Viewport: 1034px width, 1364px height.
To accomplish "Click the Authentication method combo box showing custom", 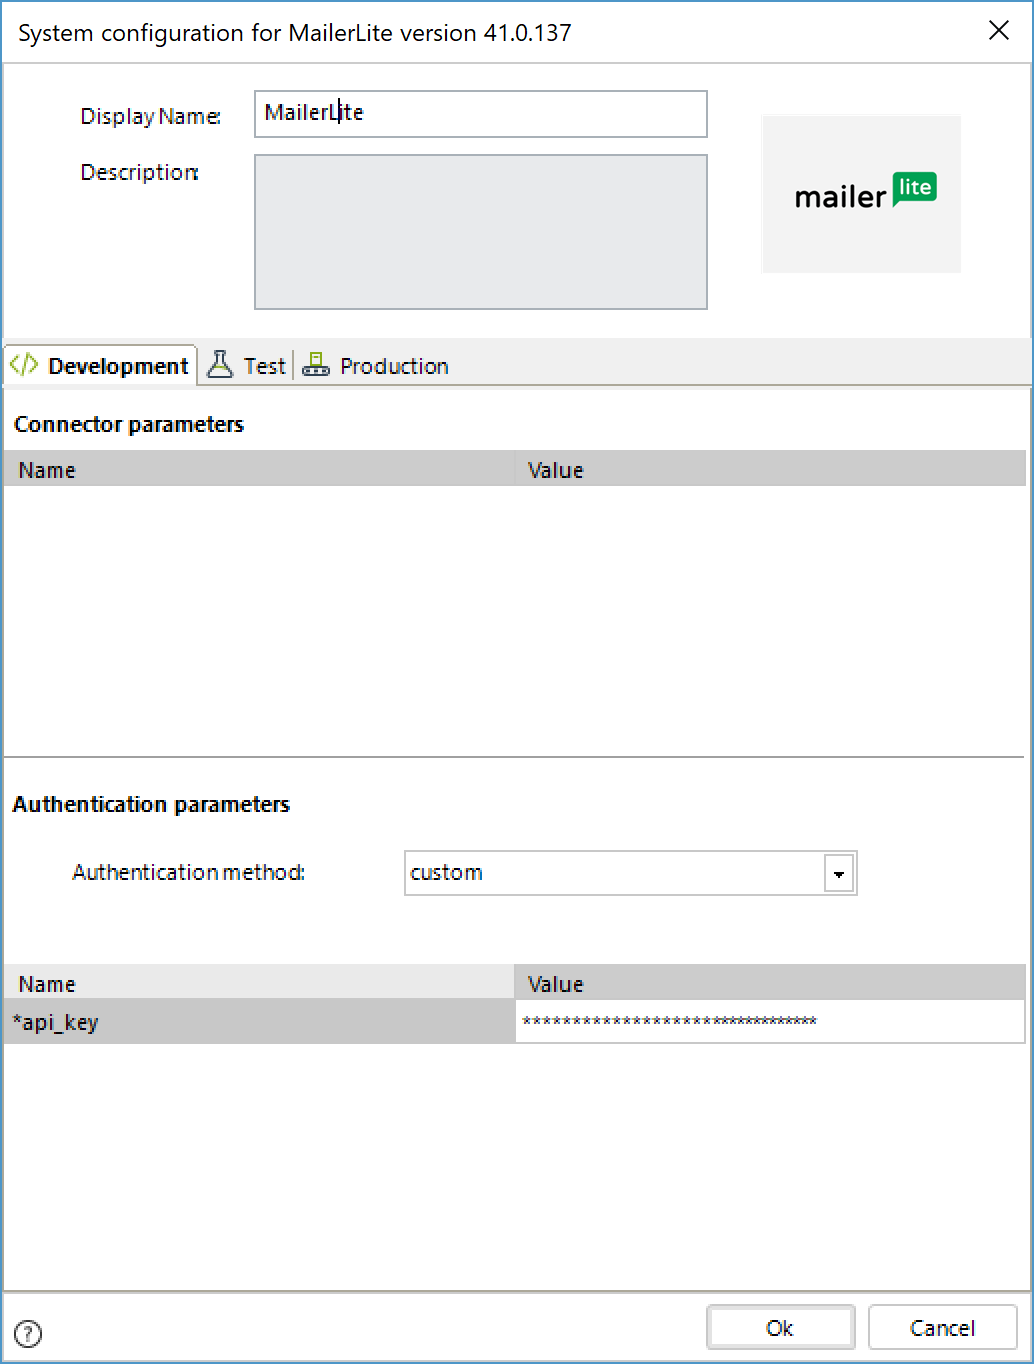I will click(630, 873).
